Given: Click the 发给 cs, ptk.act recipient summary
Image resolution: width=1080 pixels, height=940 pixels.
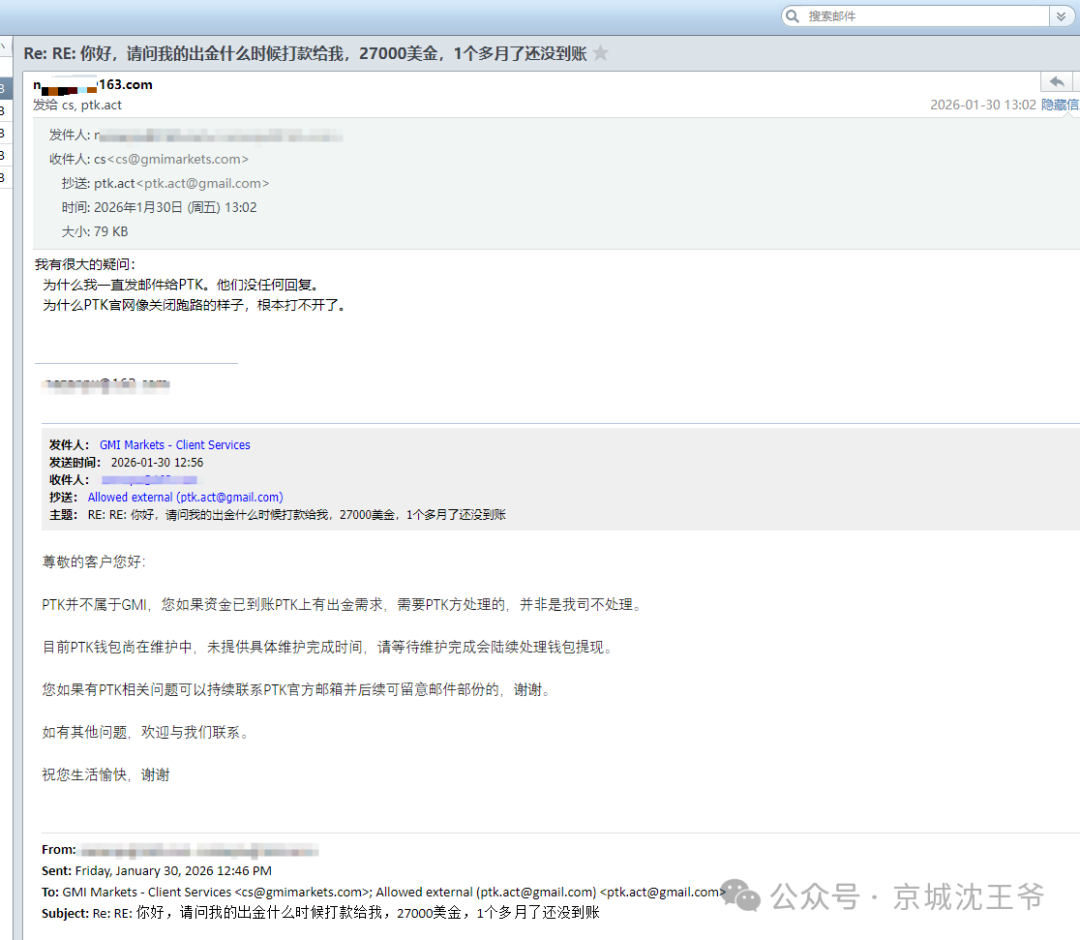Looking at the screenshot, I should click(78, 105).
